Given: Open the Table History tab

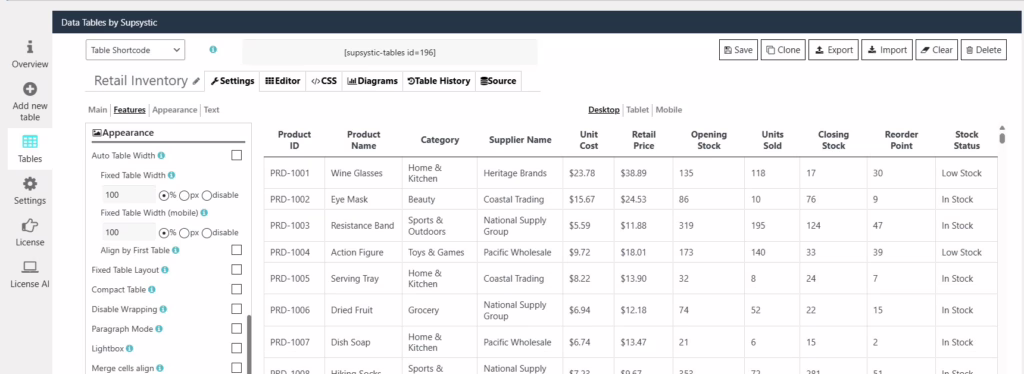Looking at the screenshot, I should point(439,81).
